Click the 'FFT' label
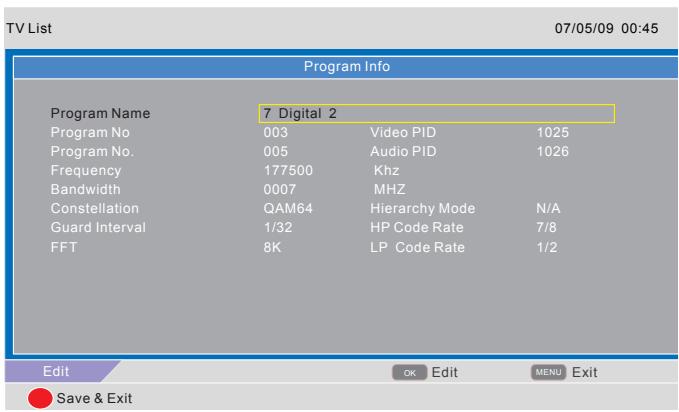The height and width of the screenshot is (412, 679). [x=64, y=248]
